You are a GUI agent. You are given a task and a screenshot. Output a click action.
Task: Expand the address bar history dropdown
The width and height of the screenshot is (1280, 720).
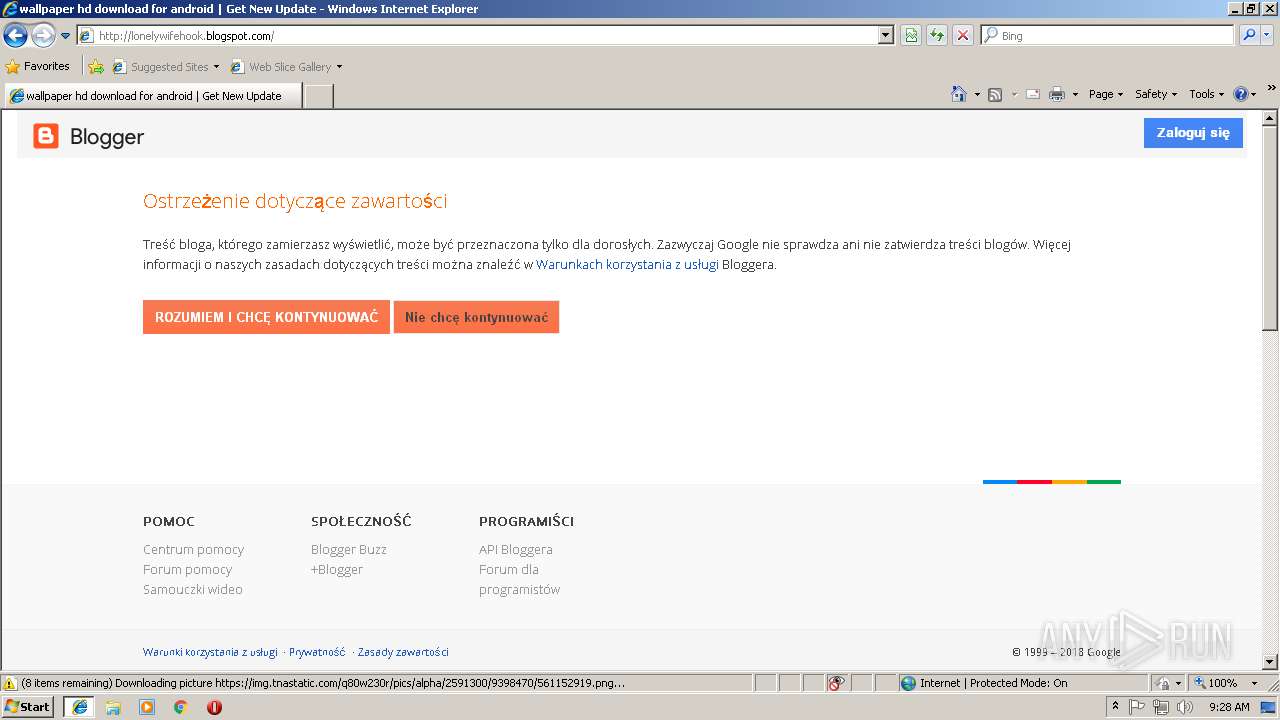[886, 36]
